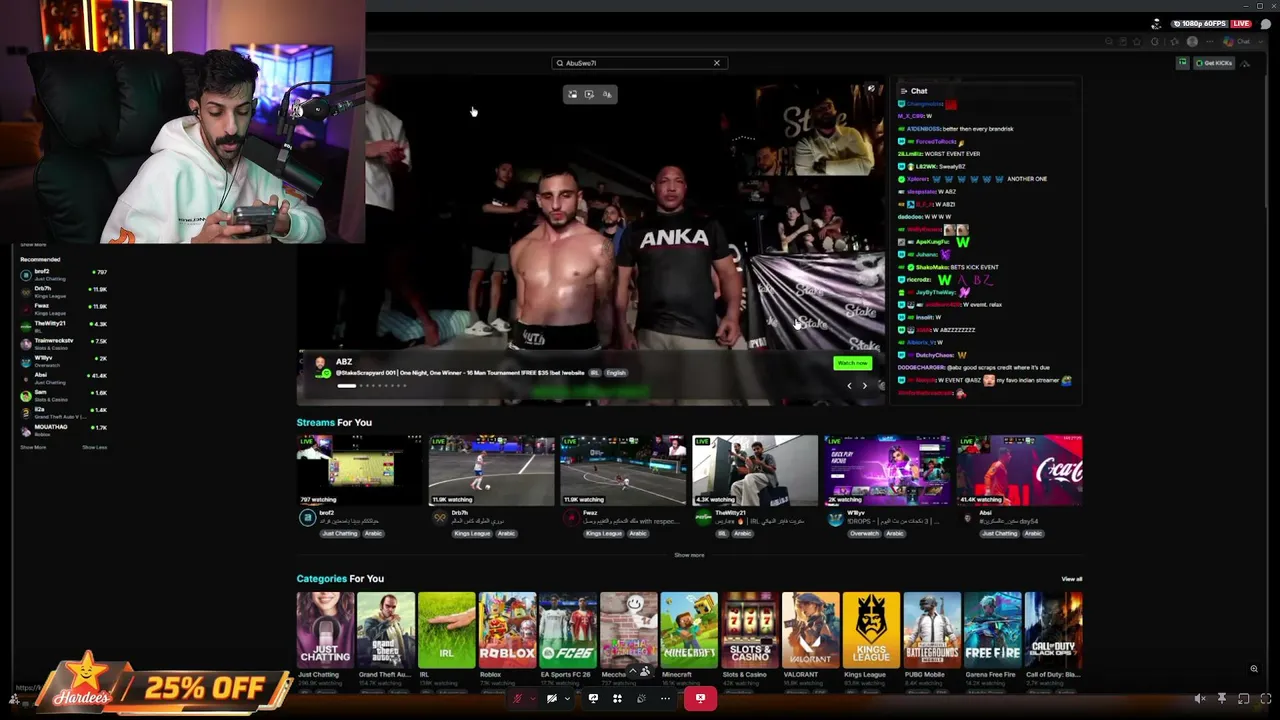Go to next featured stream arrow

tap(865, 386)
